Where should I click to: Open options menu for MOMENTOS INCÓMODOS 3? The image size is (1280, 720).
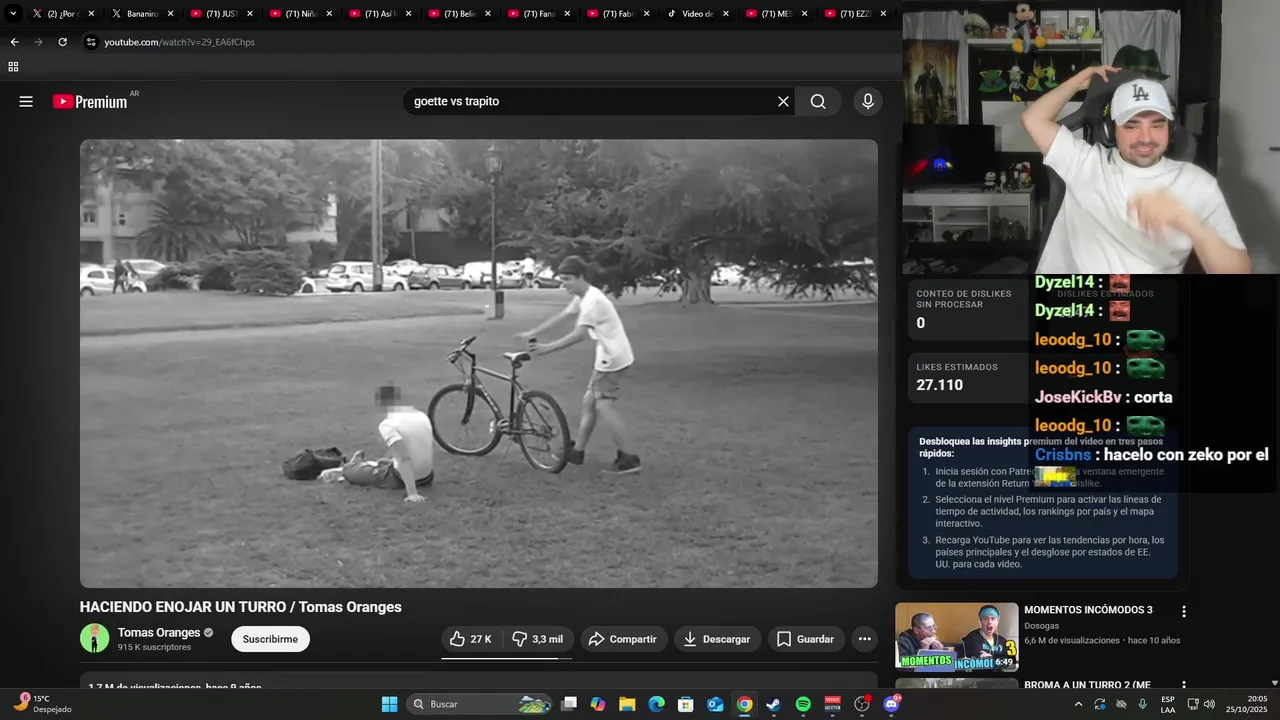[1184, 611]
